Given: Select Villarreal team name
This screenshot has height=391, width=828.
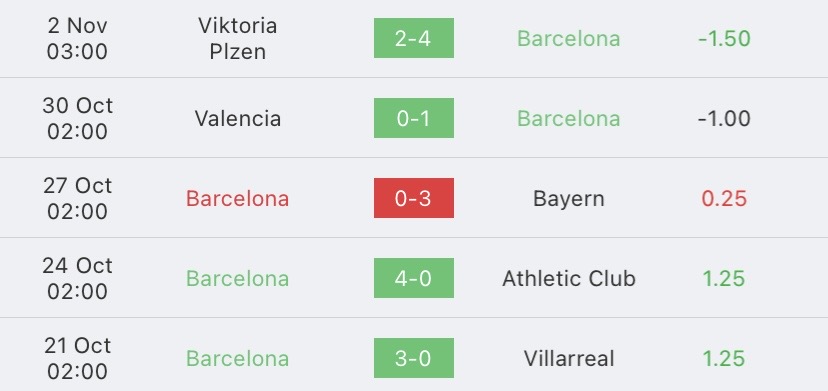Looking at the screenshot, I should pyautogui.click(x=569, y=359).
